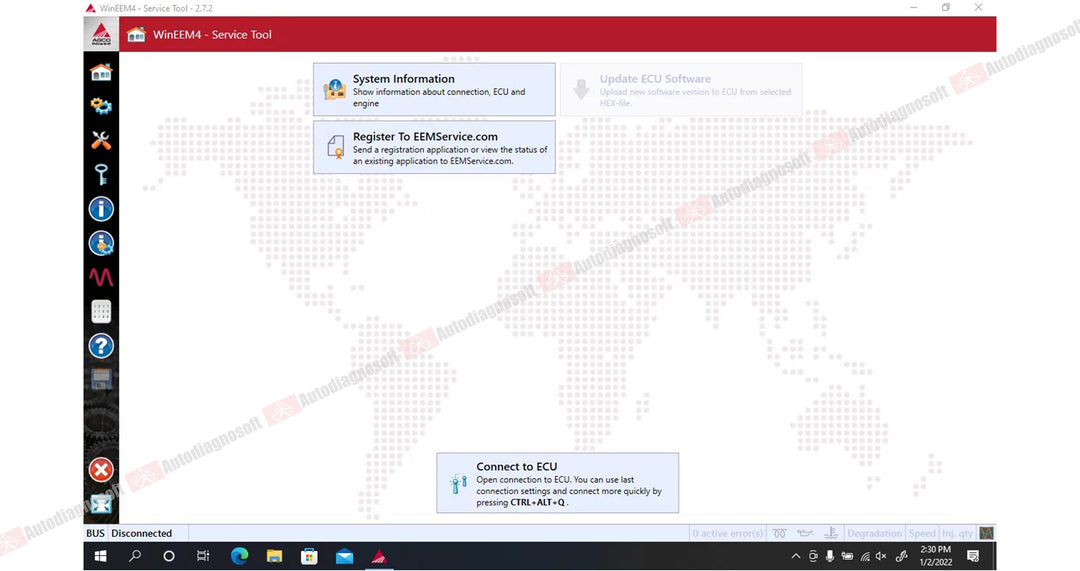Open File Explorer from taskbar
The height and width of the screenshot is (571, 1080).
pyautogui.click(x=274, y=556)
